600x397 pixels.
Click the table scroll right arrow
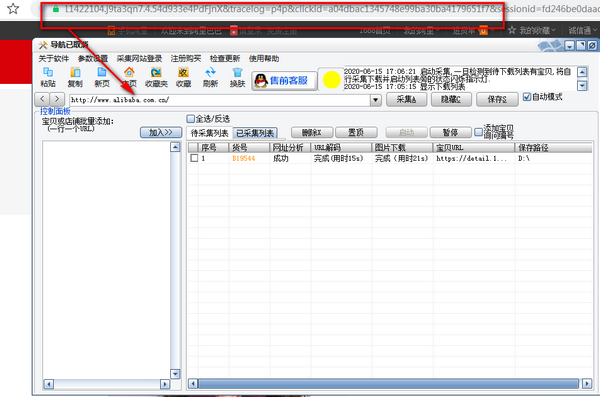(587, 384)
